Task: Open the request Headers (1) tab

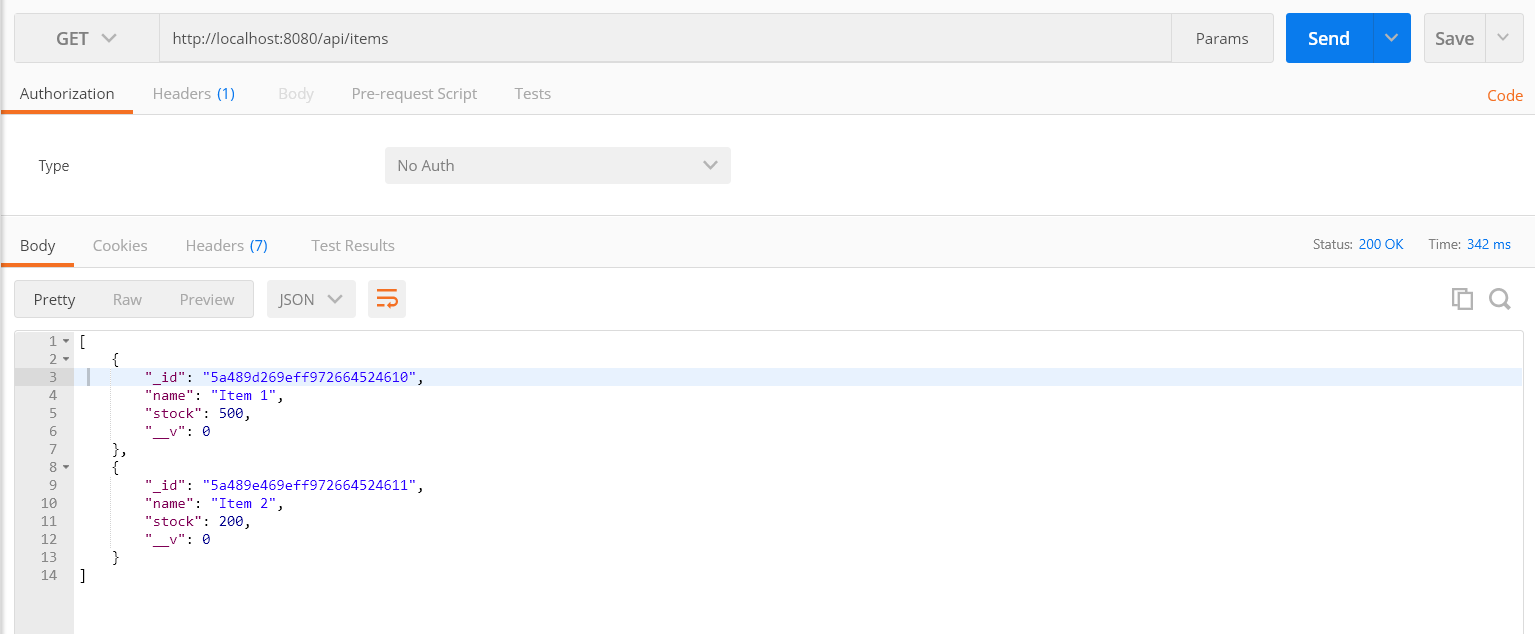Action: 194,93
